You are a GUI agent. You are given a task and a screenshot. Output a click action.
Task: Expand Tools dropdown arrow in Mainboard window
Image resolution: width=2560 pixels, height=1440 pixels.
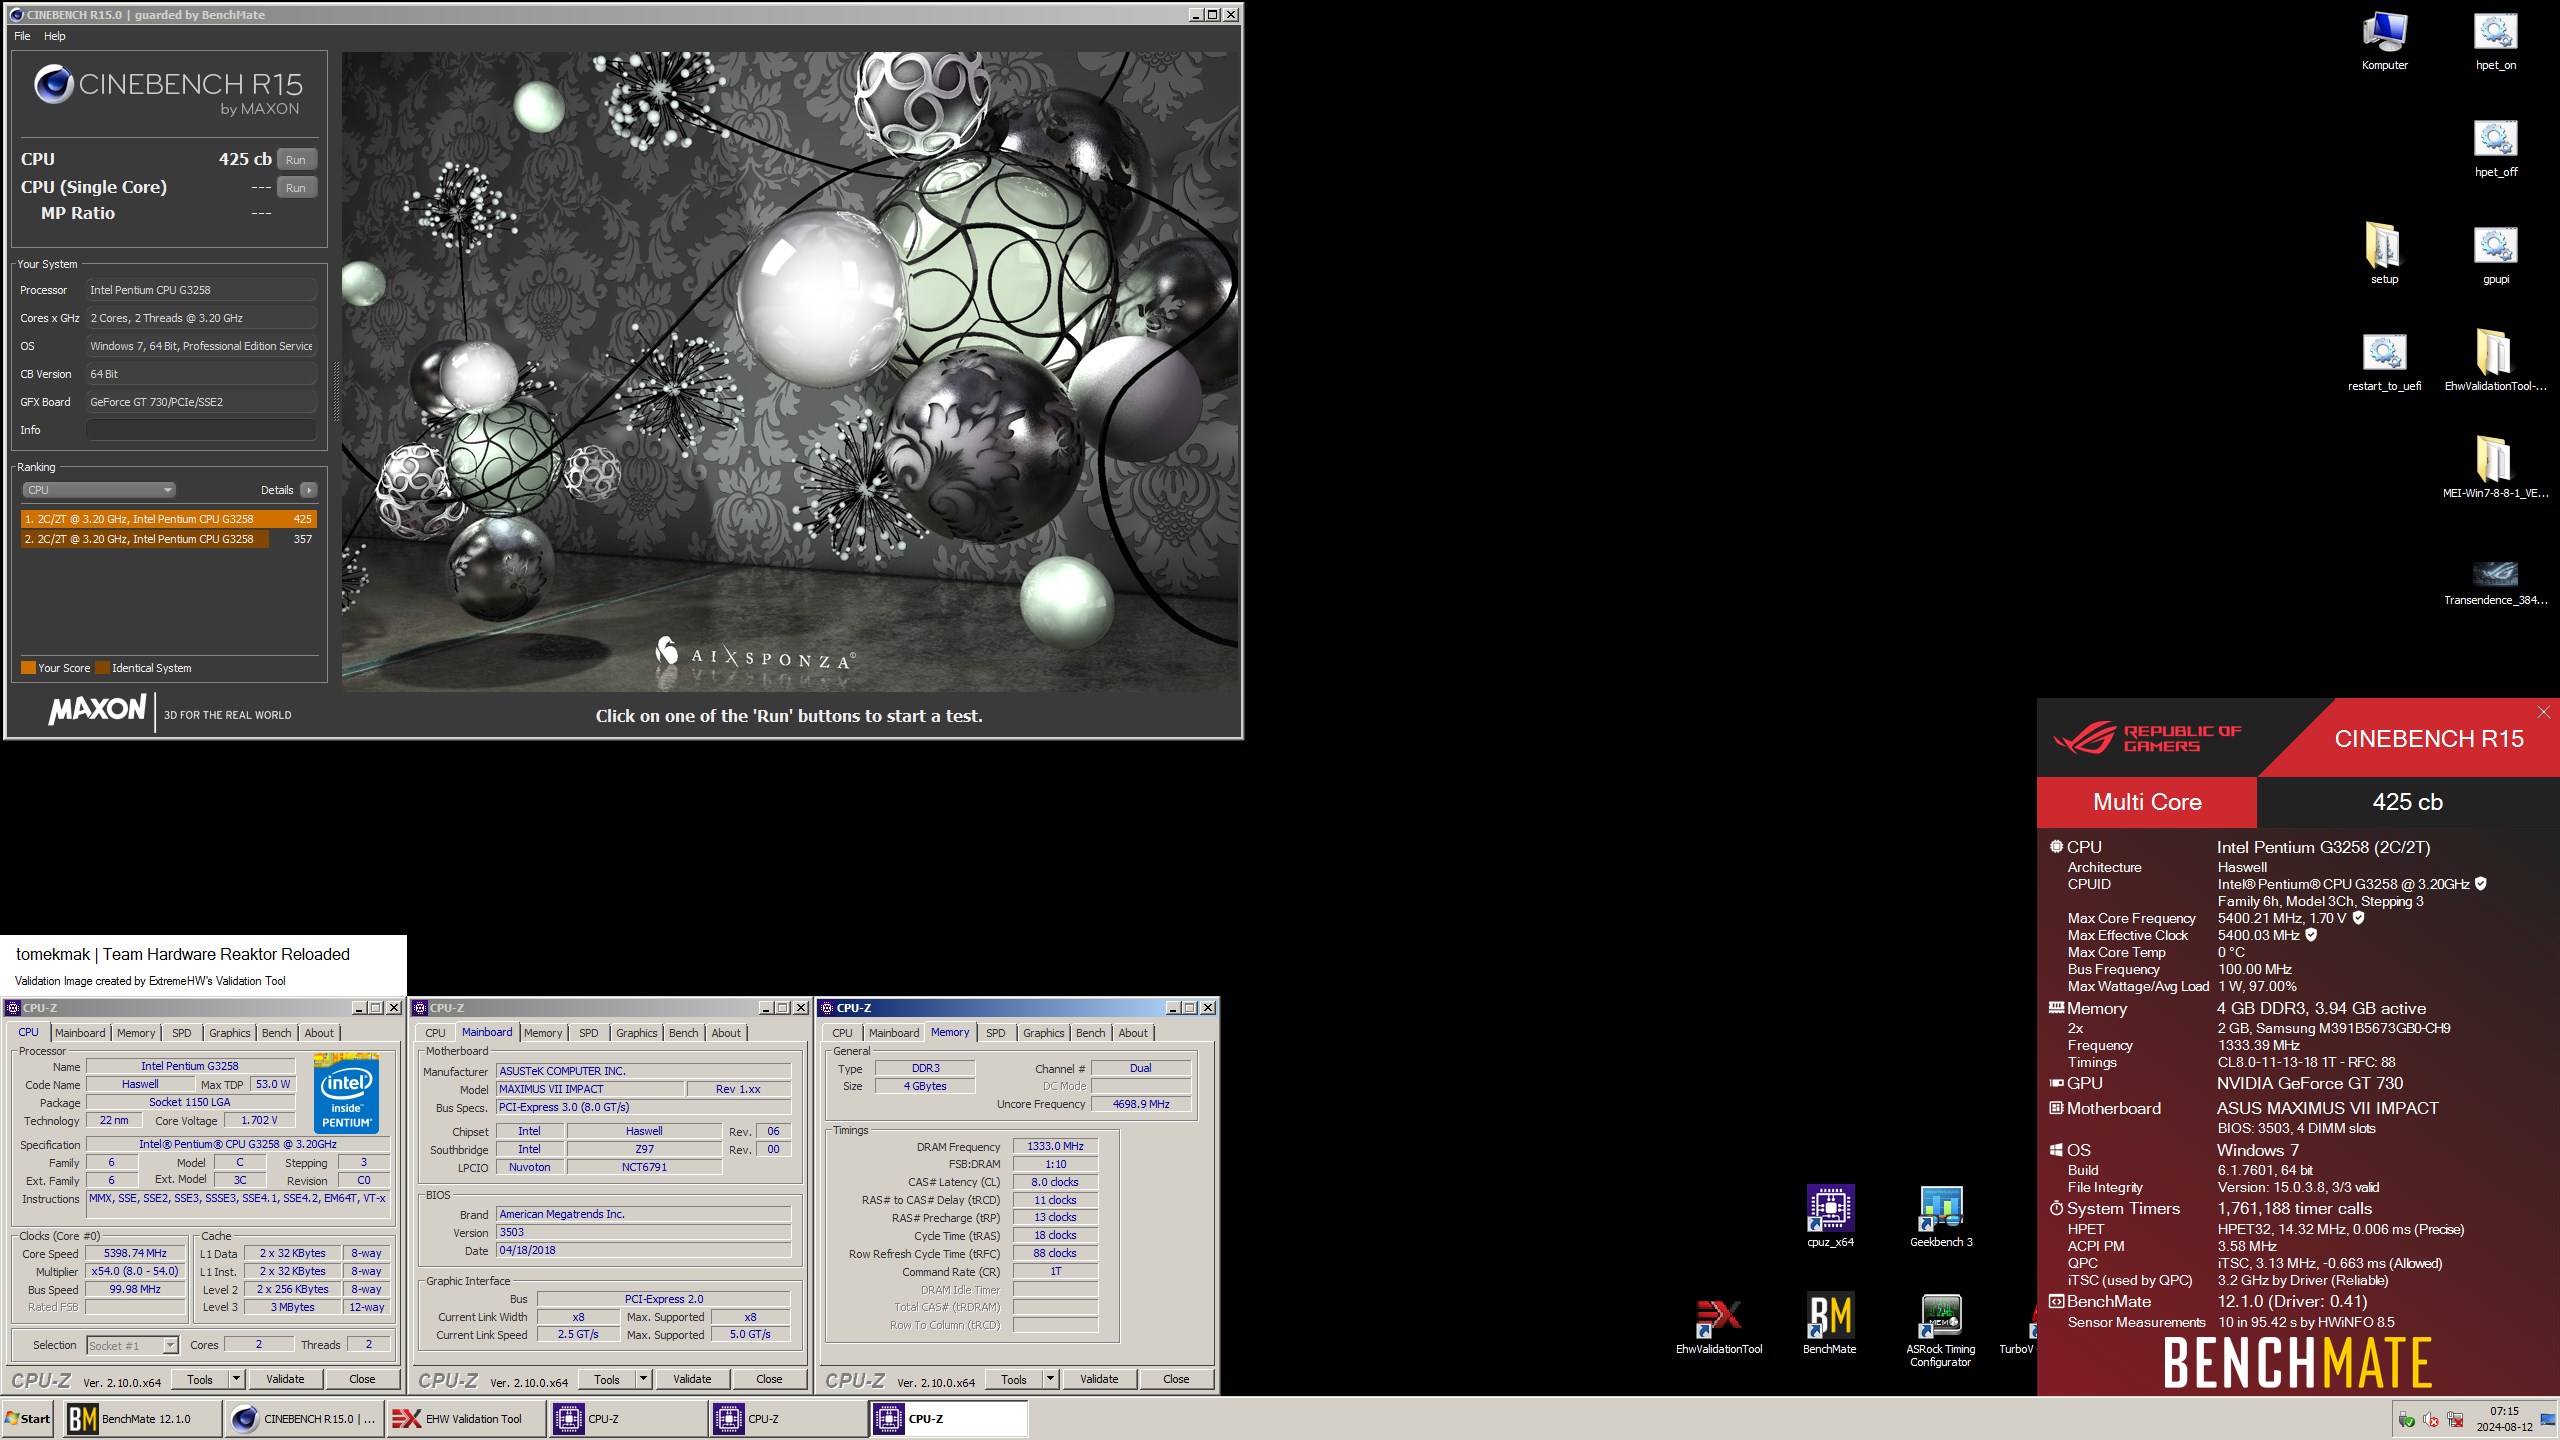click(644, 1379)
